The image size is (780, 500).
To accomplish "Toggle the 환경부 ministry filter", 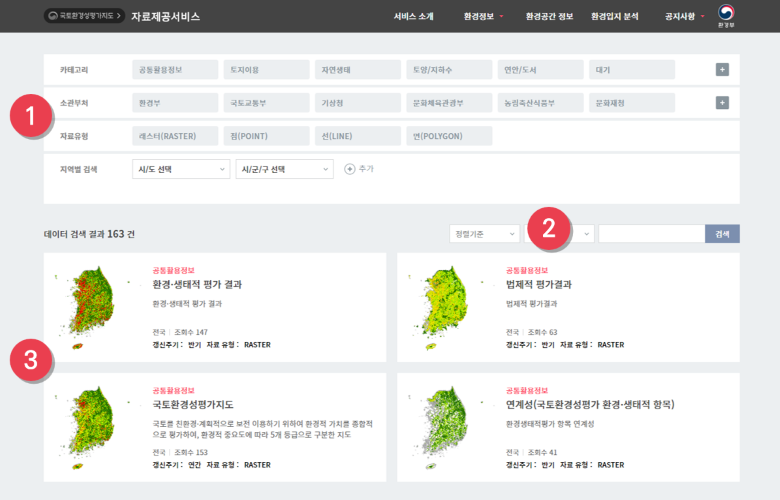I will coord(175,103).
